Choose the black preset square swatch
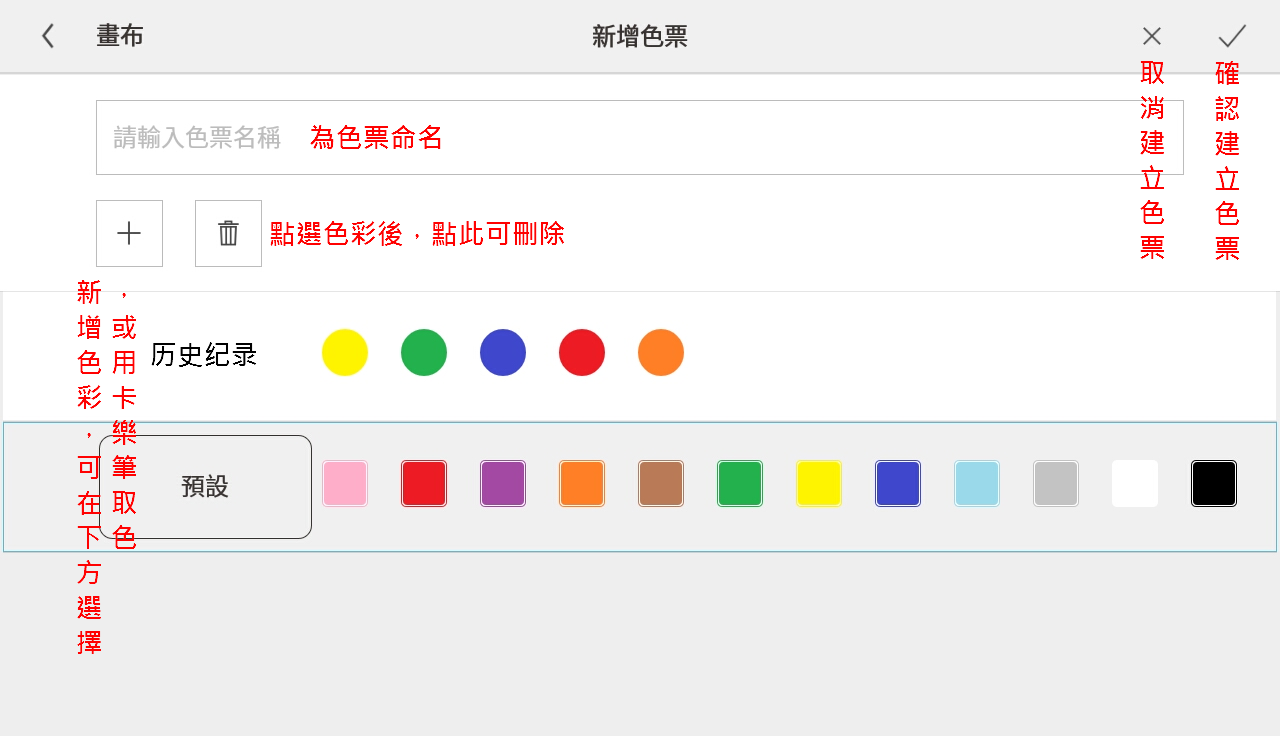This screenshot has width=1280, height=736. (1214, 483)
